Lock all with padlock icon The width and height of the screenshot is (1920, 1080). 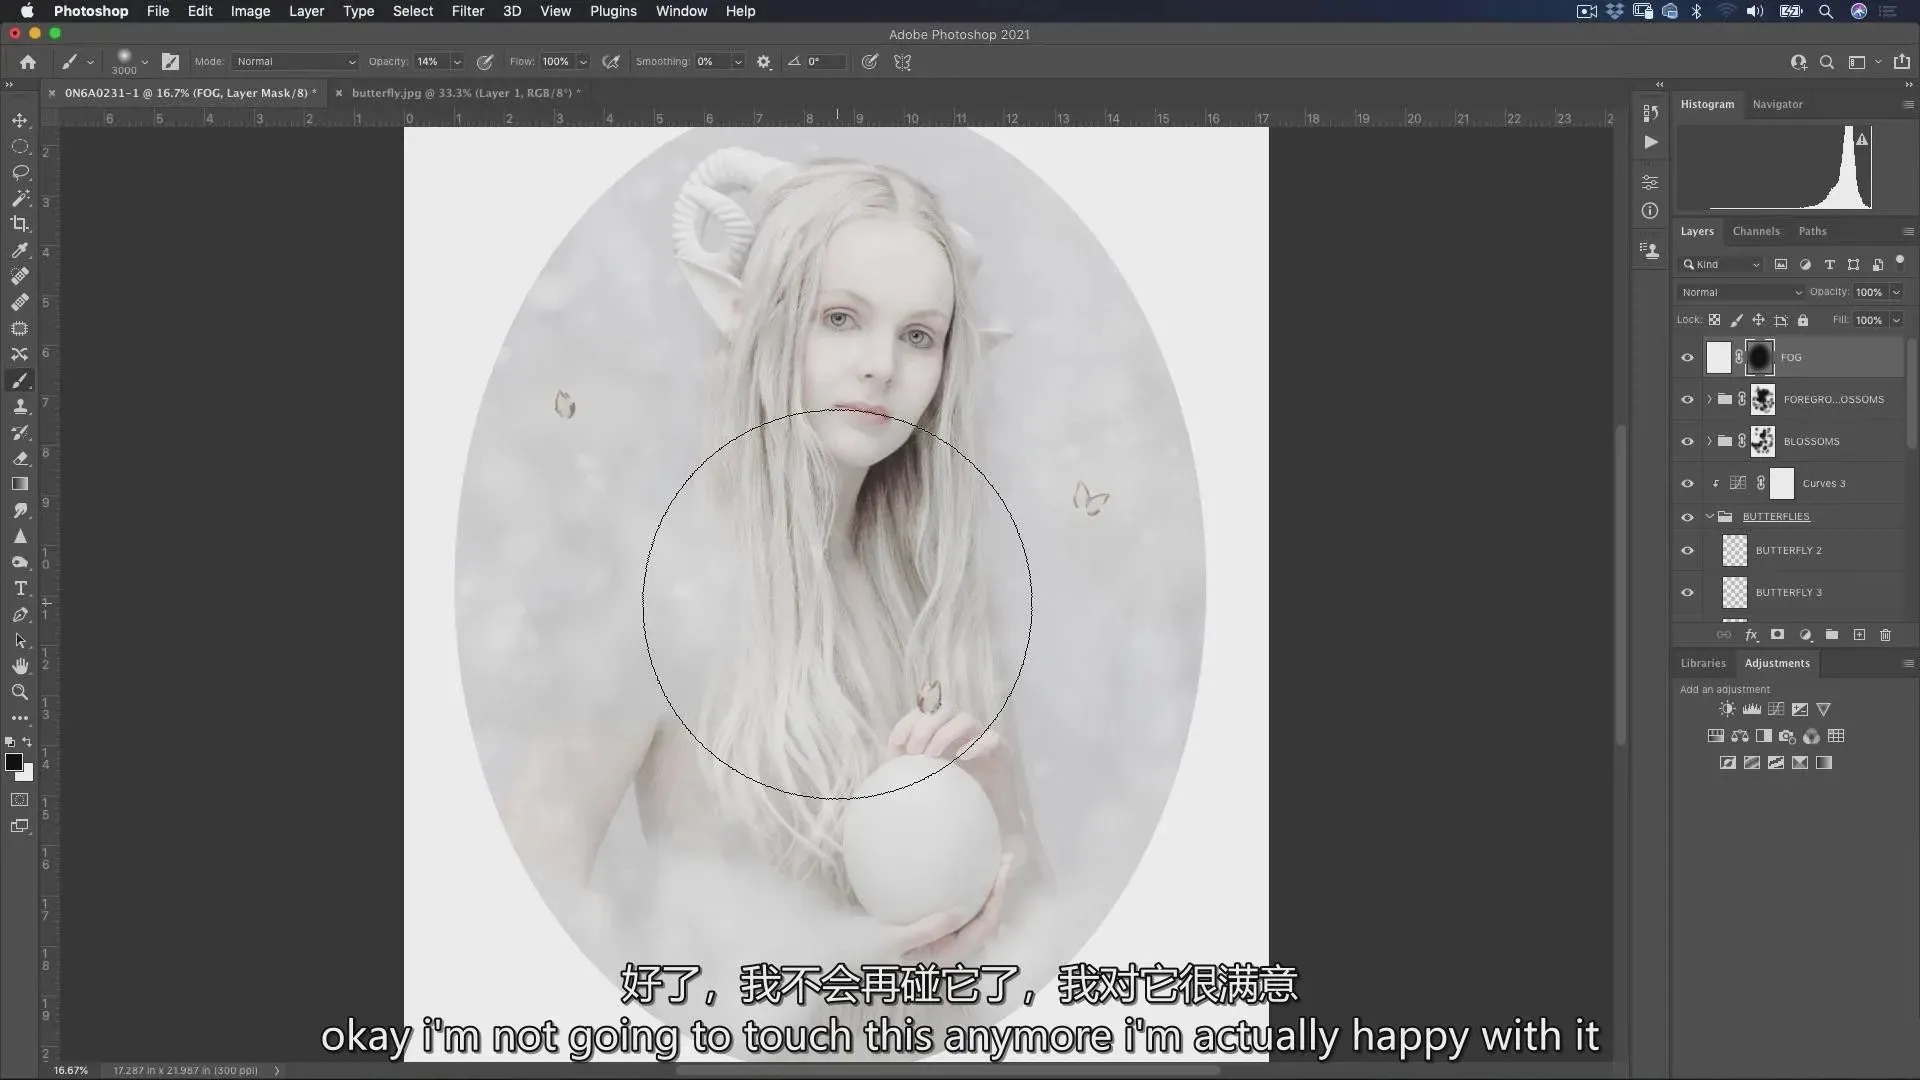click(x=1803, y=320)
